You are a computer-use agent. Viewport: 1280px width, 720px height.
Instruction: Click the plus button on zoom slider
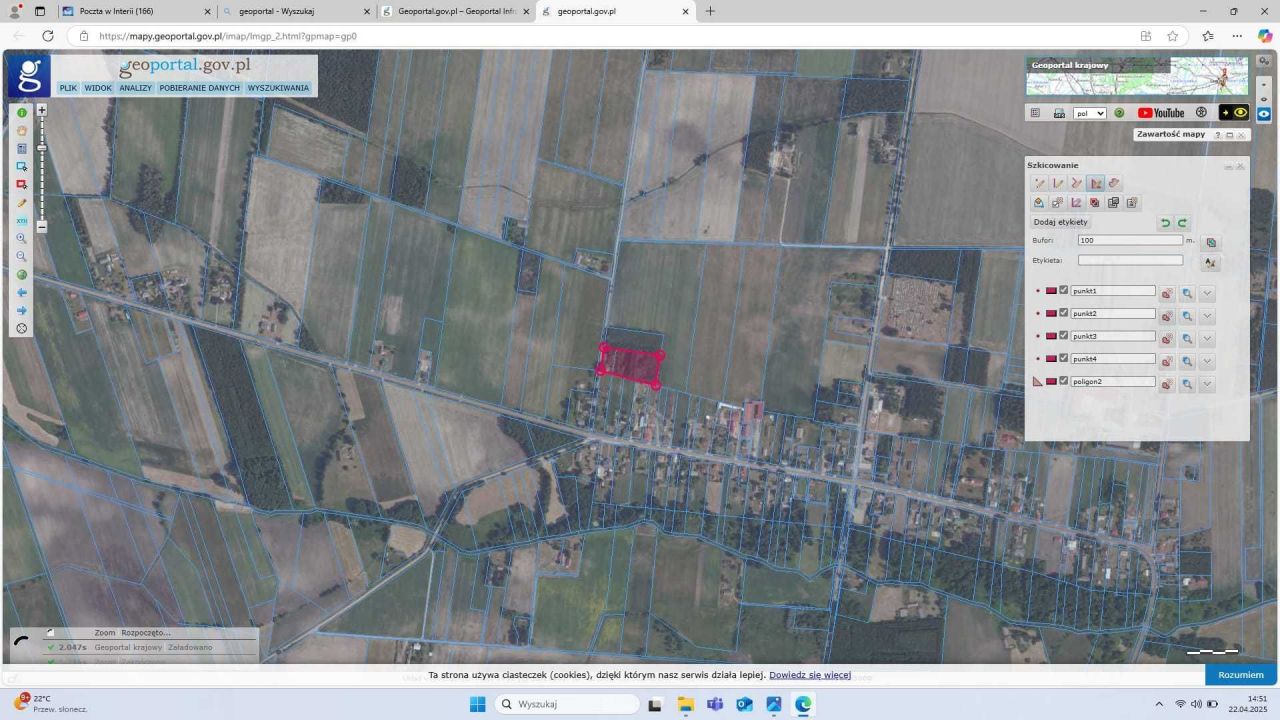42,110
